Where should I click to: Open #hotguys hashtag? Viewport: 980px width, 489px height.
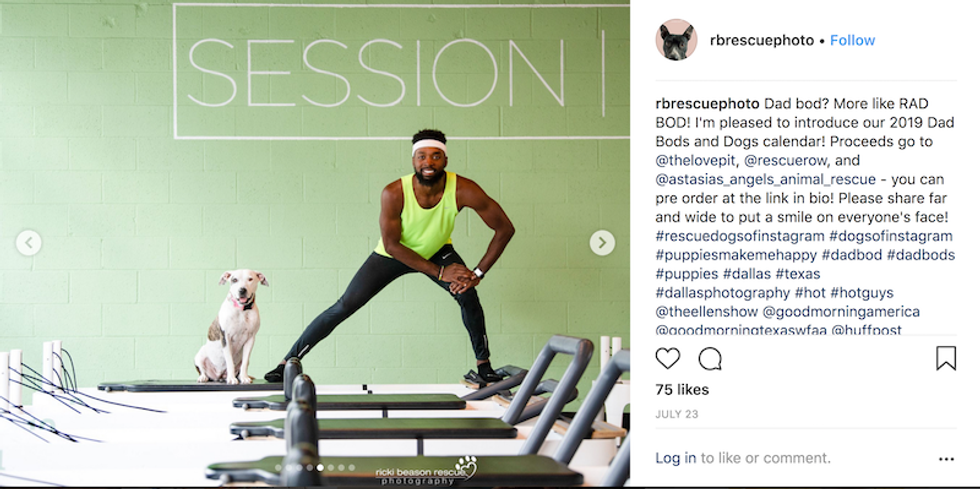(x=862, y=293)
